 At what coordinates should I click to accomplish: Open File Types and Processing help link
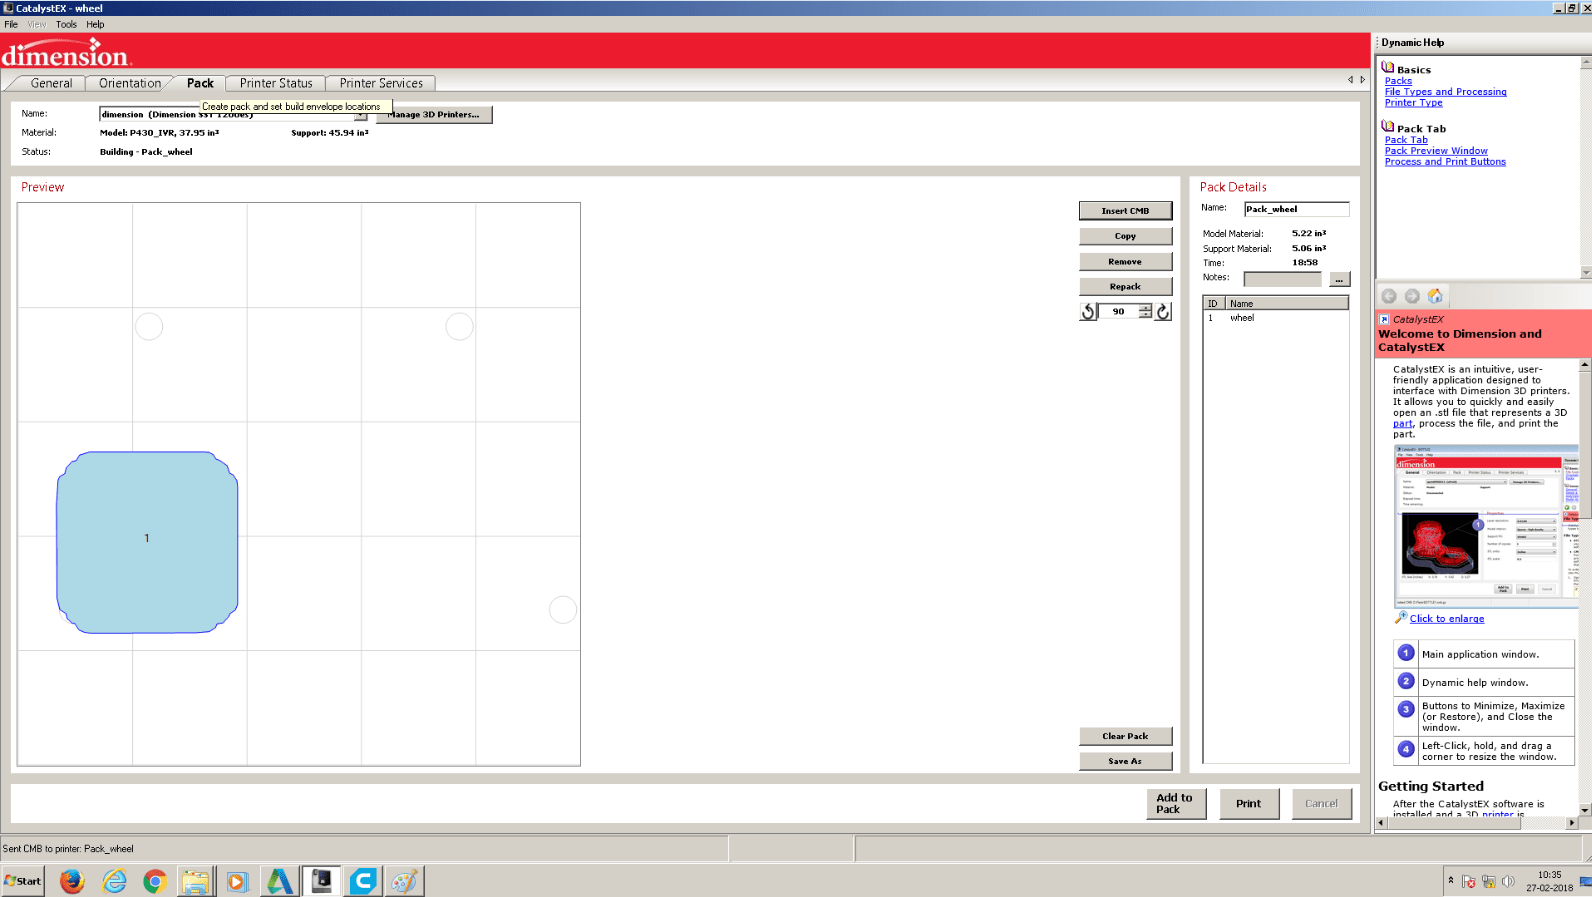click(1445, 92)
